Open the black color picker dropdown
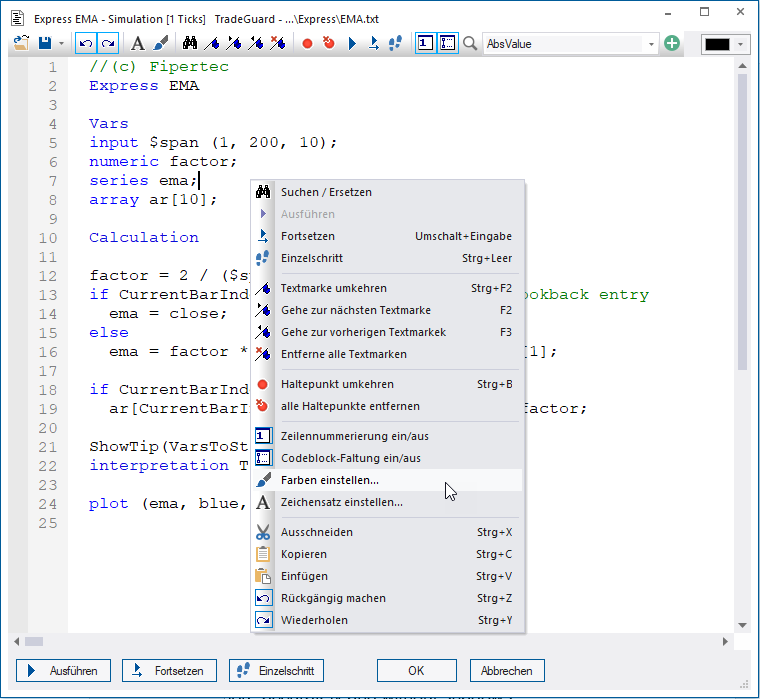Viewport: 760px width, 699px height. 741,44
